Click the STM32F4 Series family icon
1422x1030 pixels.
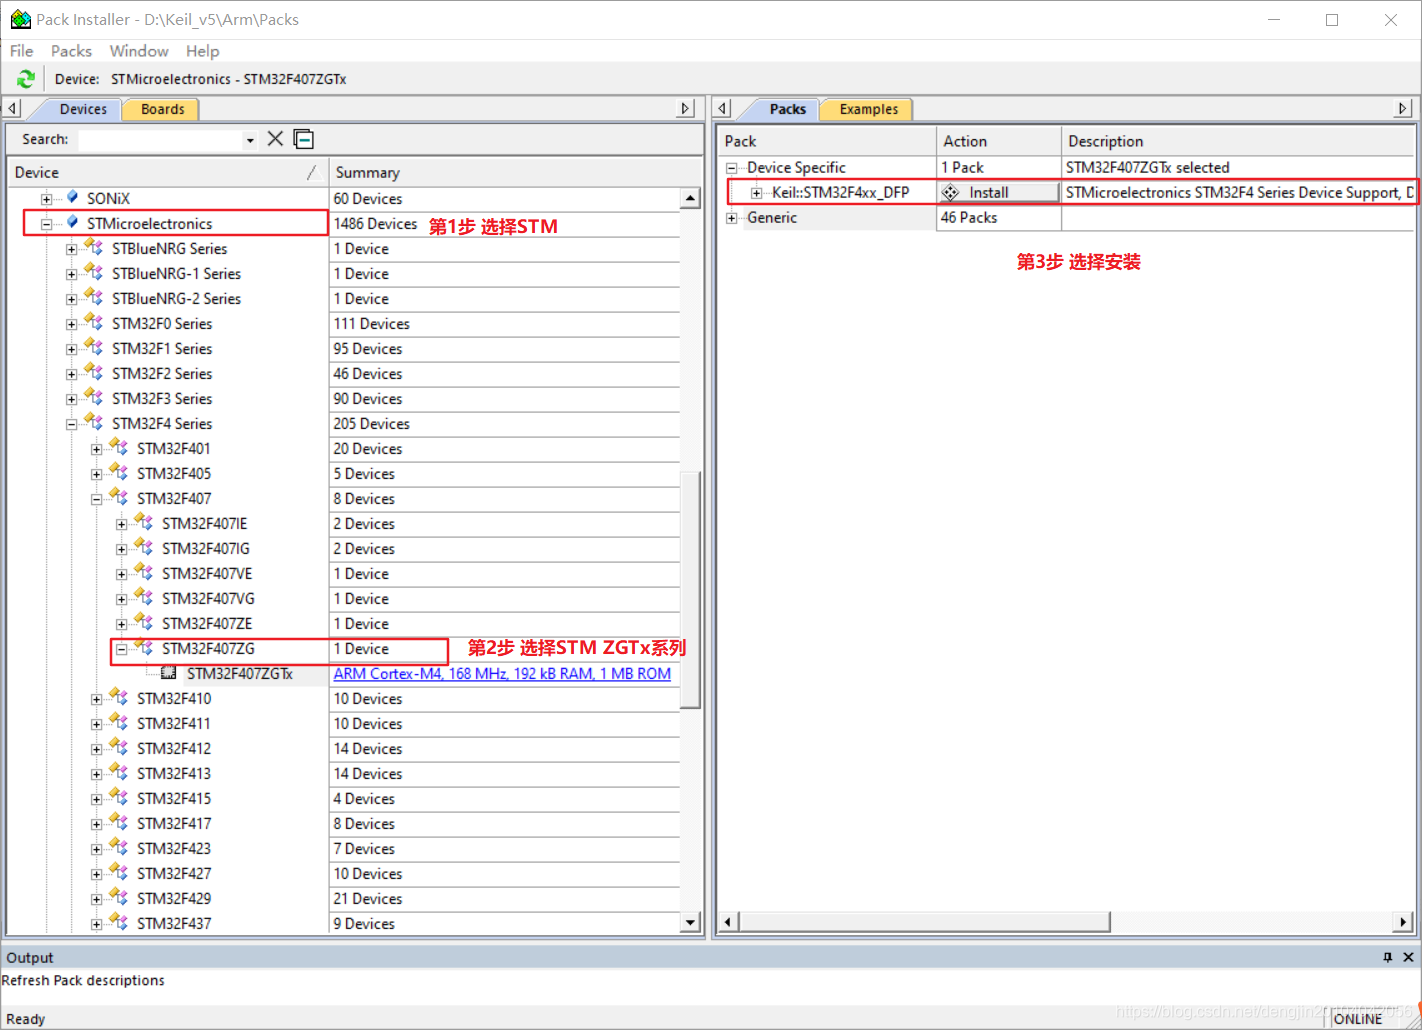[x=94, y=422]
